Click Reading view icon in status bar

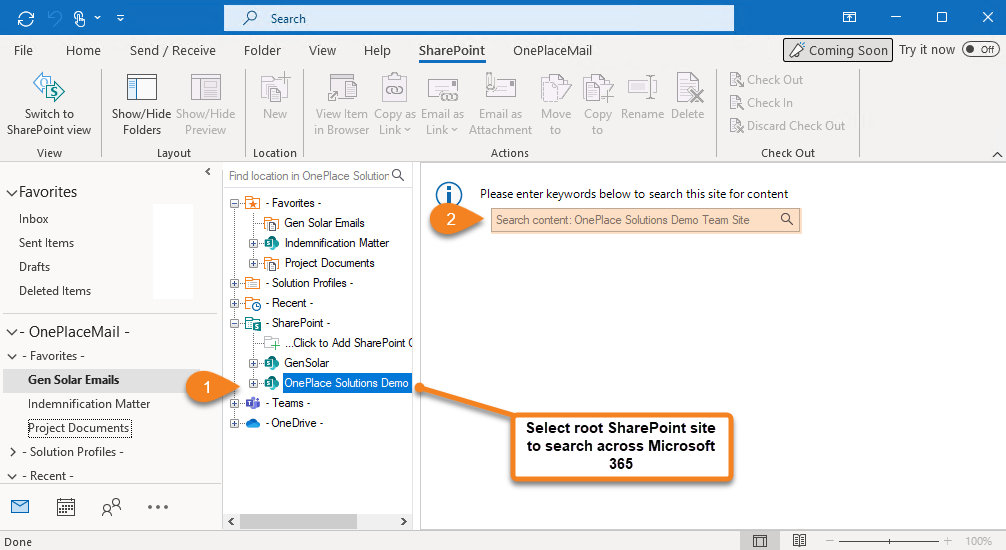point(799,540)
